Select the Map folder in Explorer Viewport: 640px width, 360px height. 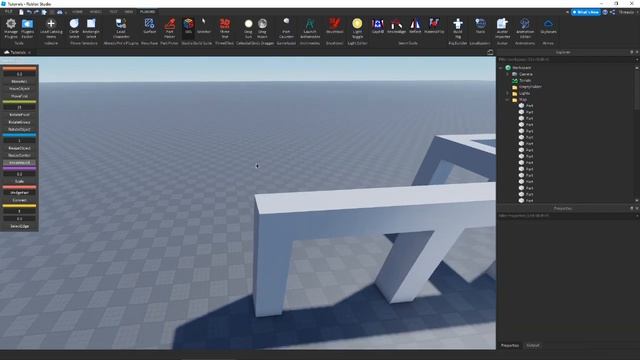point(523,100)
